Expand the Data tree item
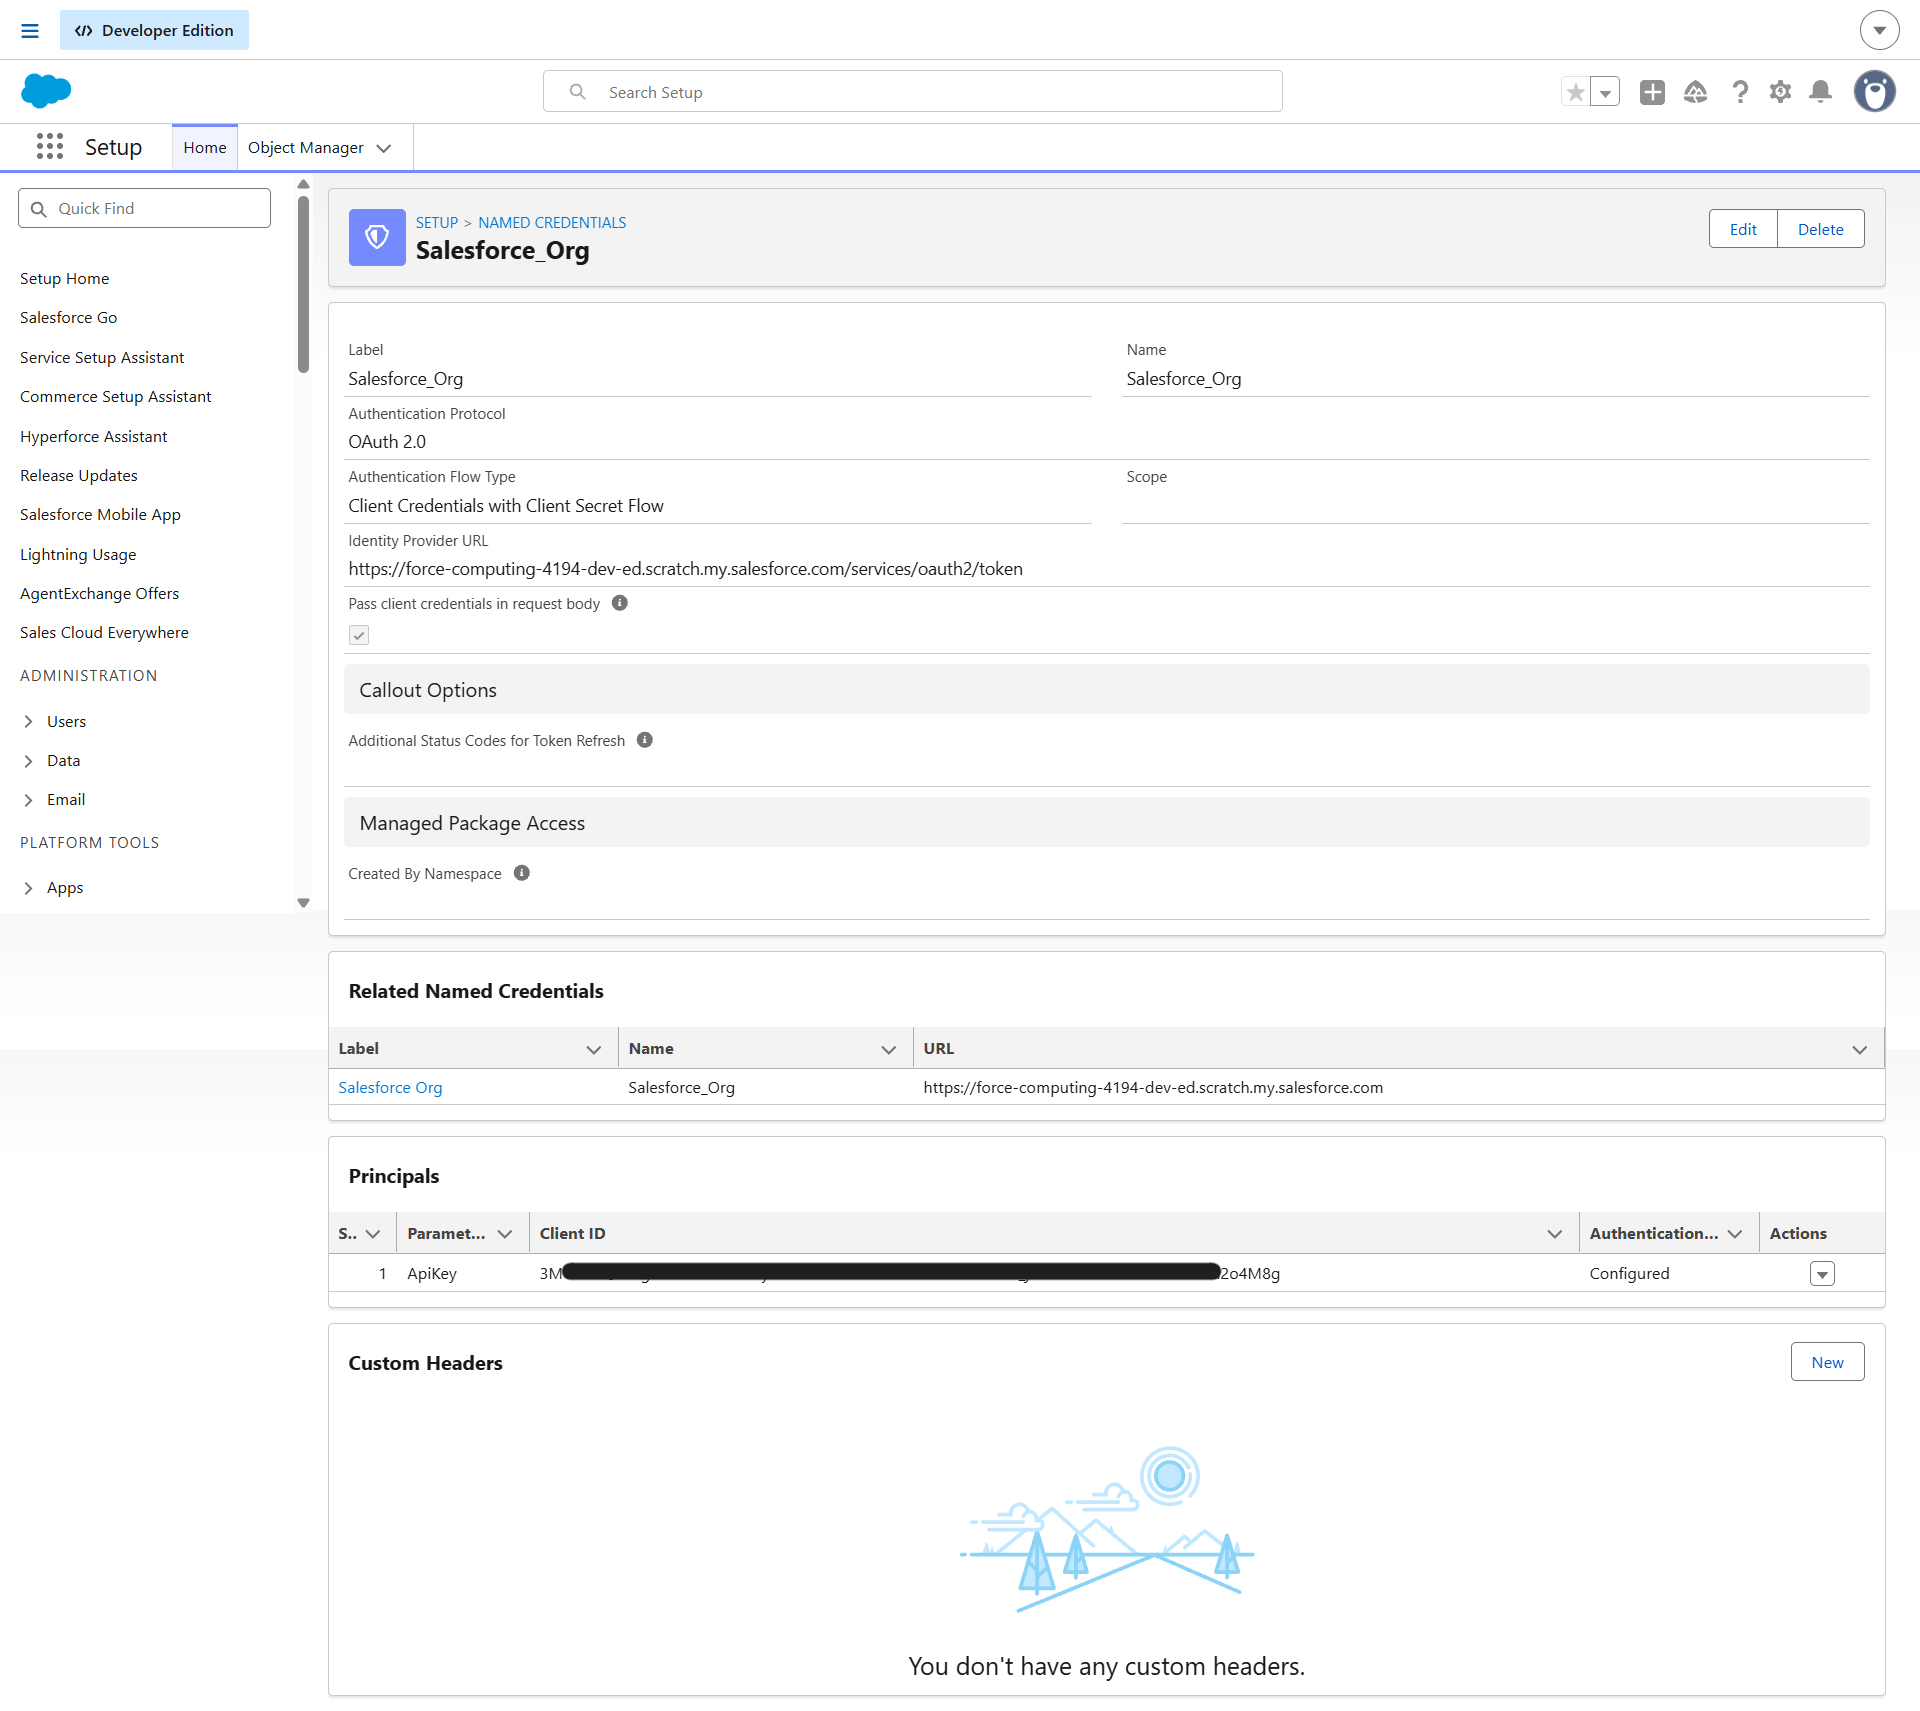Image resolution: width=1920 pixels, height=1711 pixels. click(x=28, y=761)
